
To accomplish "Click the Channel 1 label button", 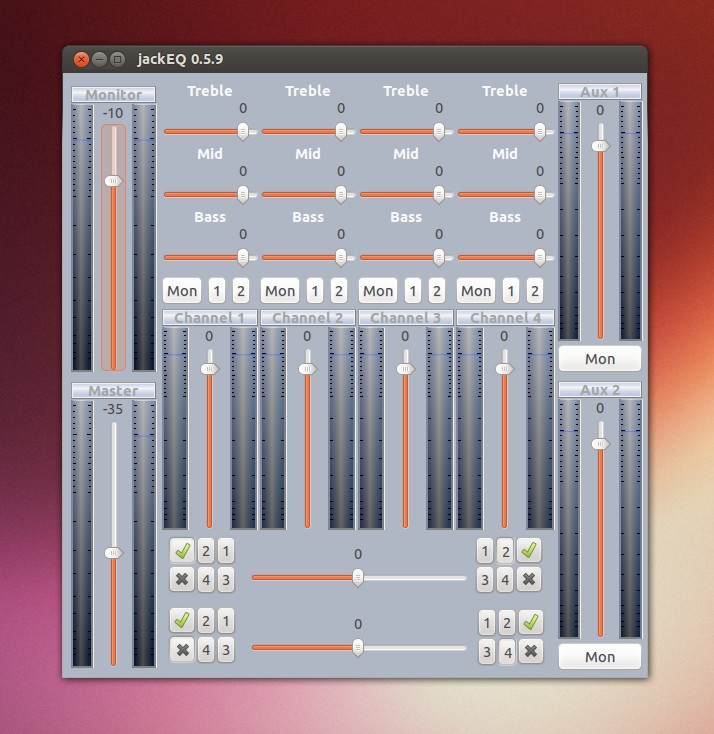I will pos(210,318).
